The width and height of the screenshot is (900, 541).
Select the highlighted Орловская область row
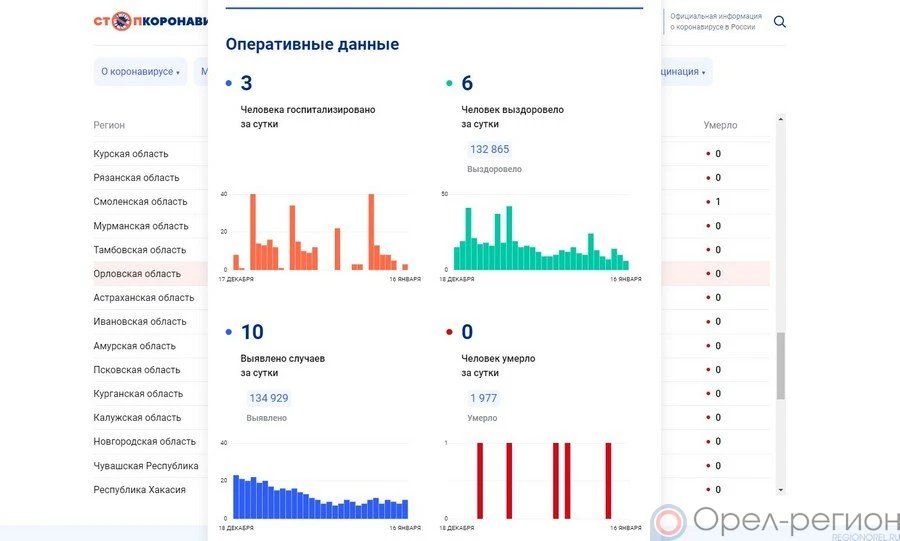click(137, 274)
